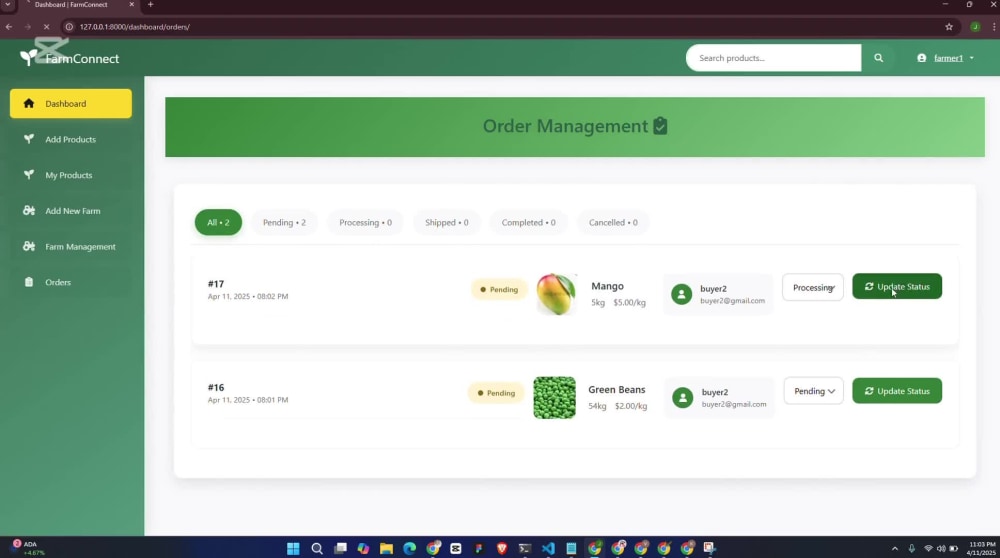1000x558 pixels.
Task: Bookmark this page with star icon
Action: [949, 27]
